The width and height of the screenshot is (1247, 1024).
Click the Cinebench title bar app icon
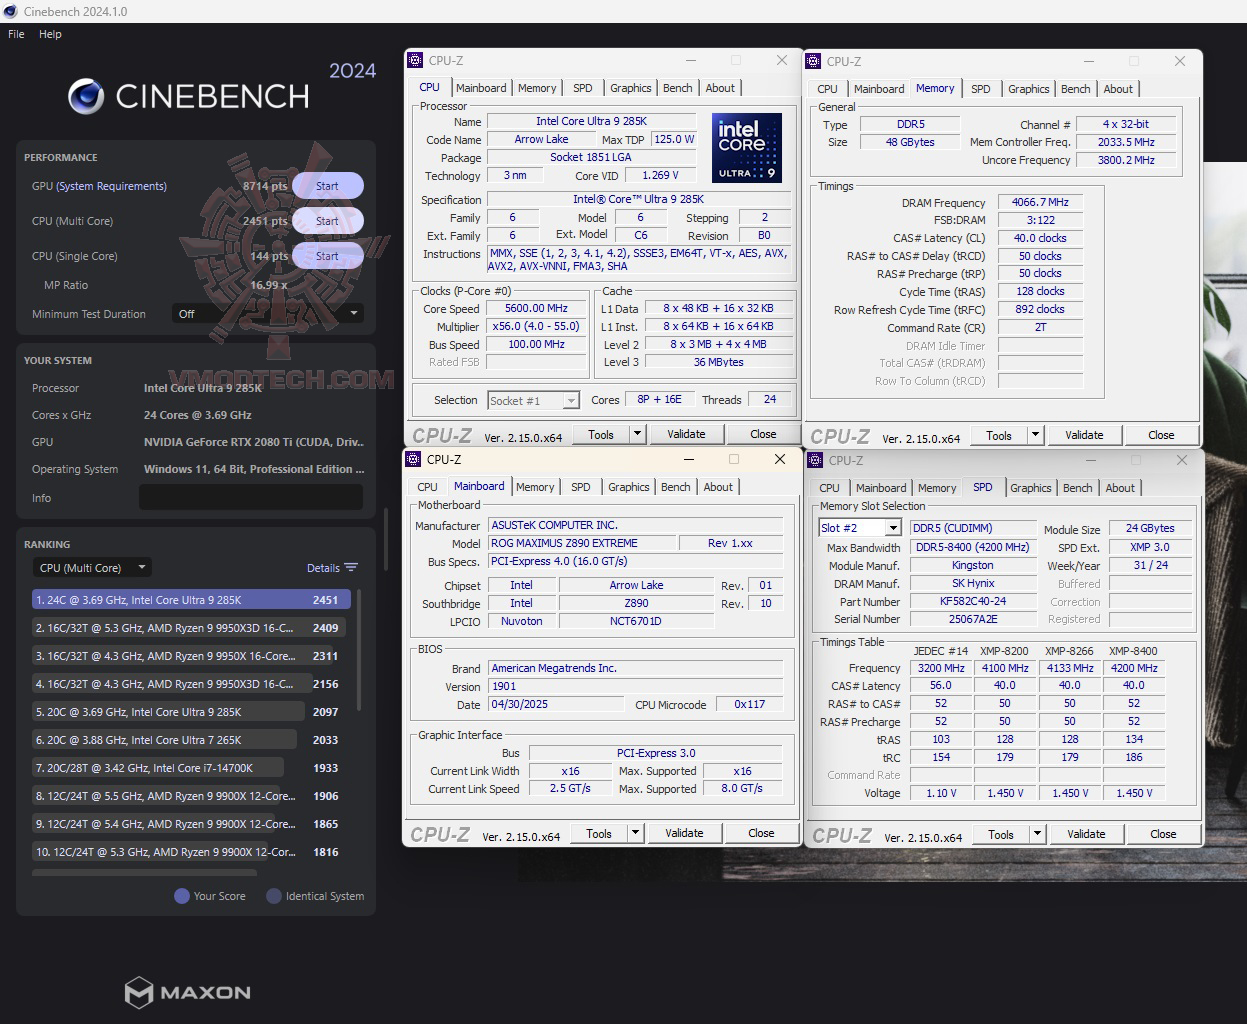point(11,11)
